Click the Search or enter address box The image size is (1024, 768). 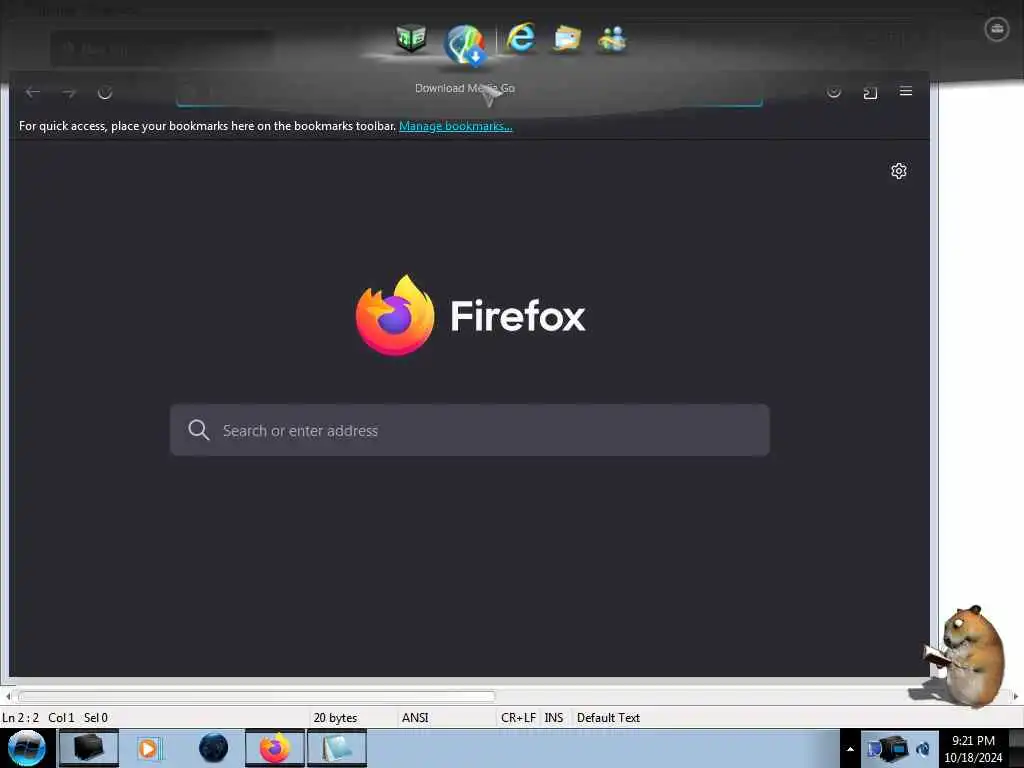tap(470, 430)
